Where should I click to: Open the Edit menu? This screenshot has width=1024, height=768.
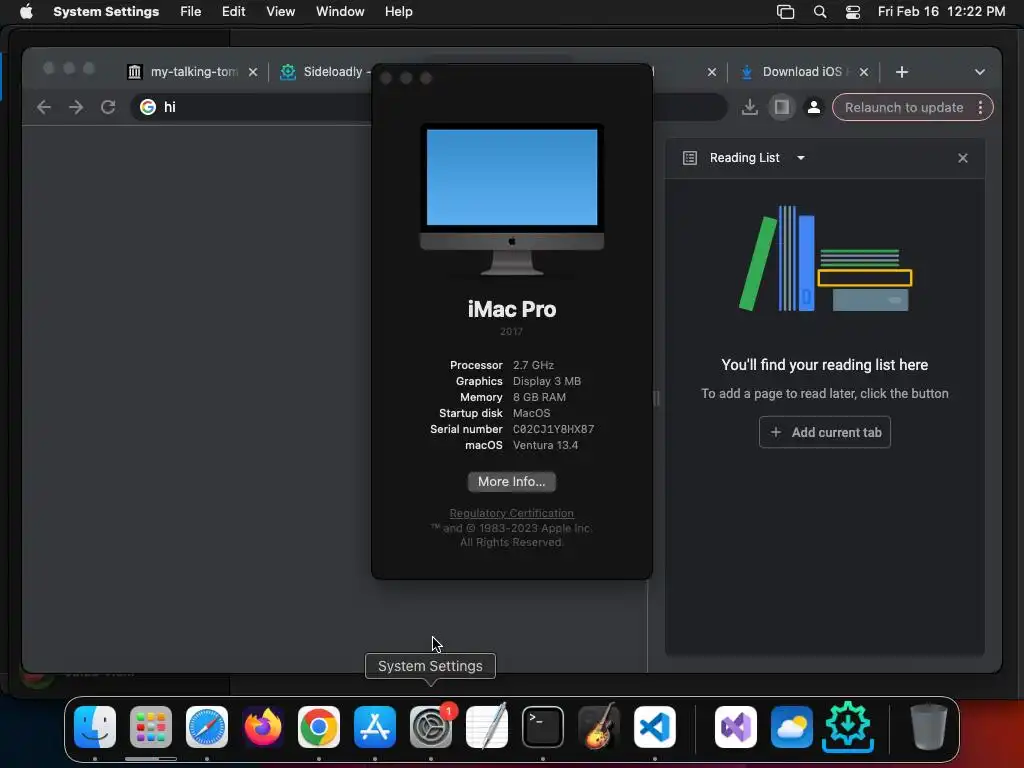pyautogui.click(x=233, y=12)
